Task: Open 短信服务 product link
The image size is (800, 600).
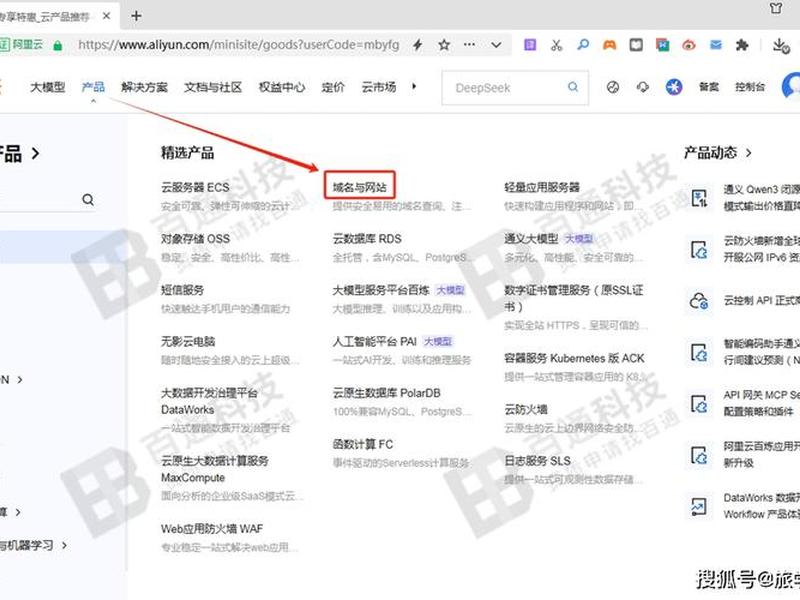Action: (183, 290)
